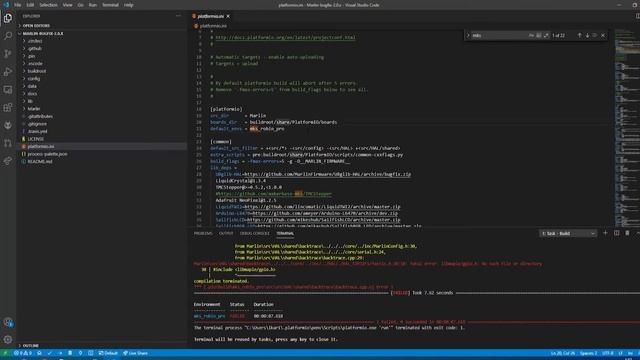Open the Search view in activity bar
Image resolution: width=640 pixels, height=360 pixels.
(x=8, y=36)
